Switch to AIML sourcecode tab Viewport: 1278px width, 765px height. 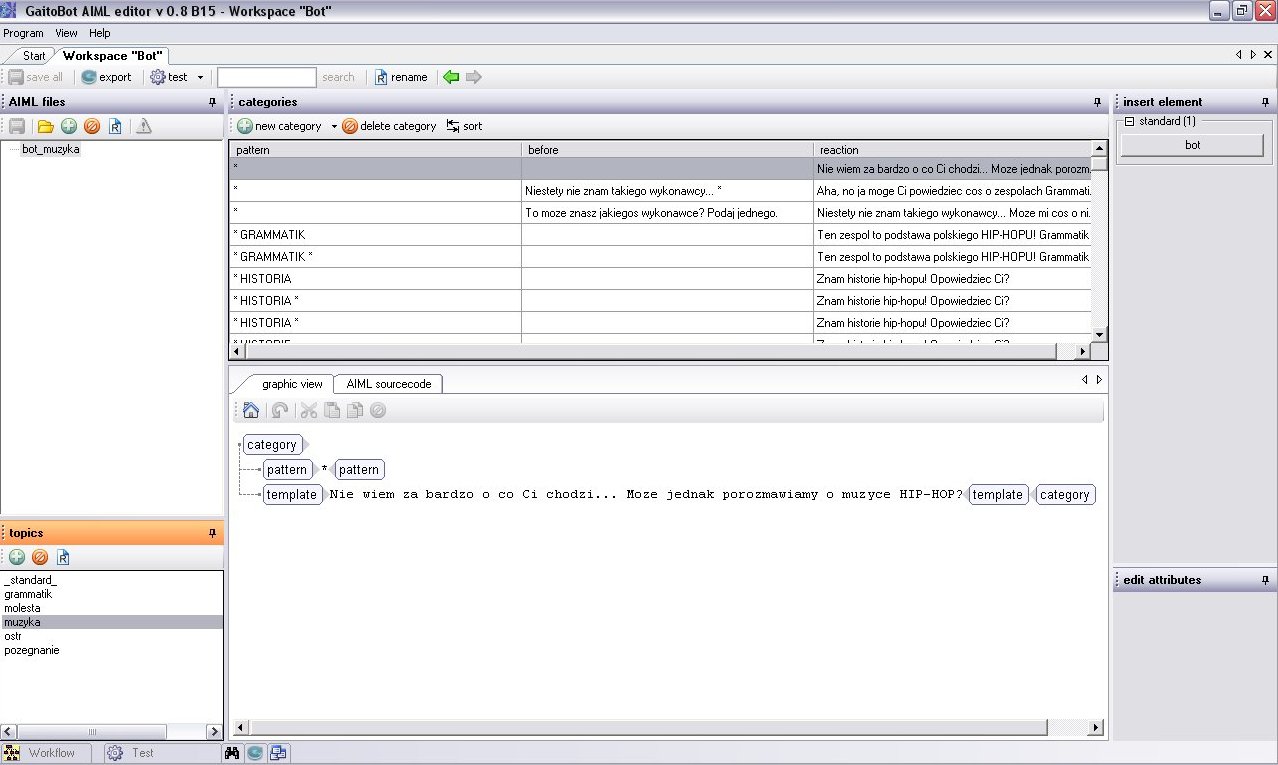[x=389, y=384]
